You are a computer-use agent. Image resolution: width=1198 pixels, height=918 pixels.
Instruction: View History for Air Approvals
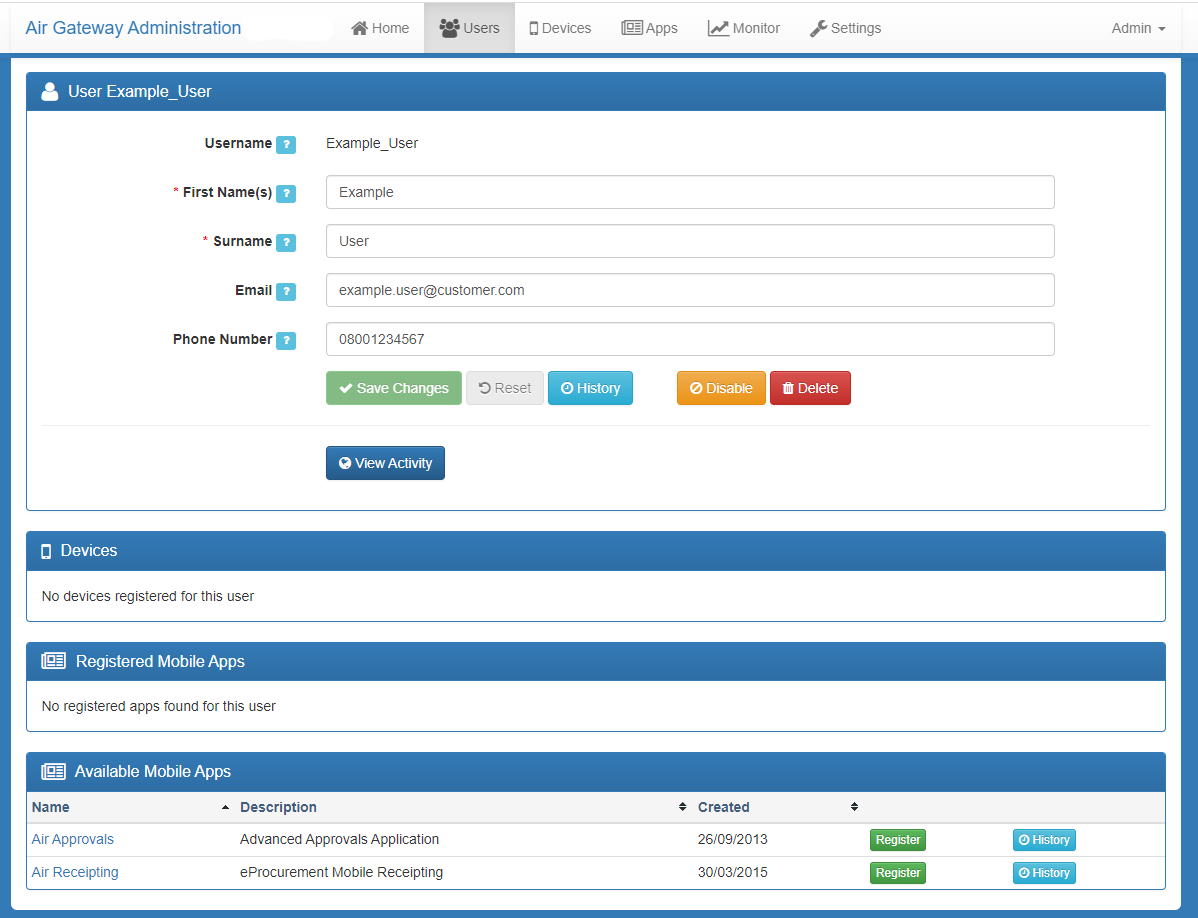[x=1044, y=840]
